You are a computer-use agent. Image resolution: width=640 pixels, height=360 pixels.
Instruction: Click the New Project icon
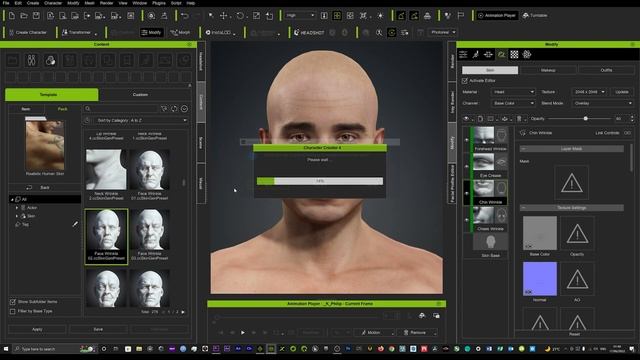click(11, 16)
